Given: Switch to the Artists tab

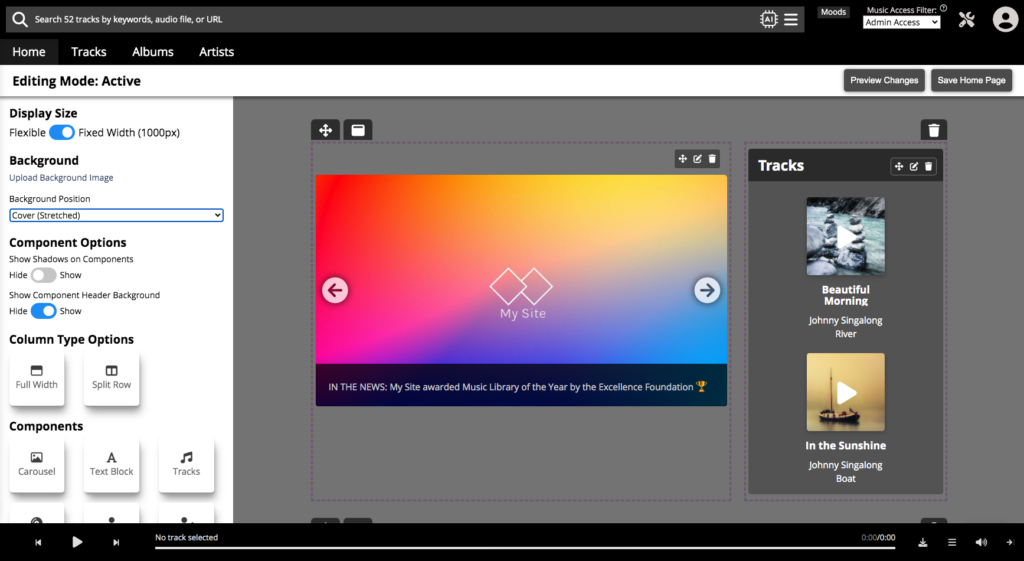Looking at the screenshot, I should 216,52.
